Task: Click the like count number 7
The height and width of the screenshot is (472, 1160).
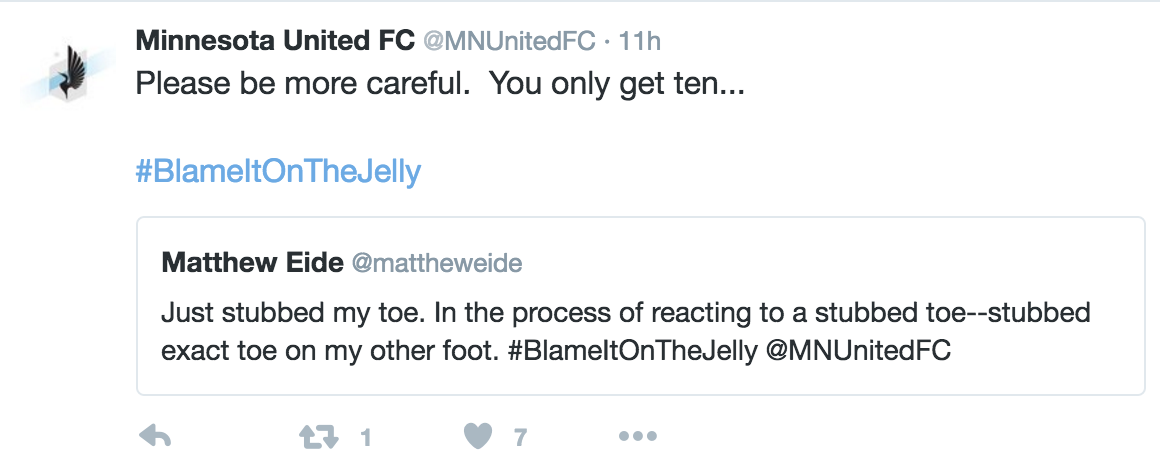Action: (520, 438)
